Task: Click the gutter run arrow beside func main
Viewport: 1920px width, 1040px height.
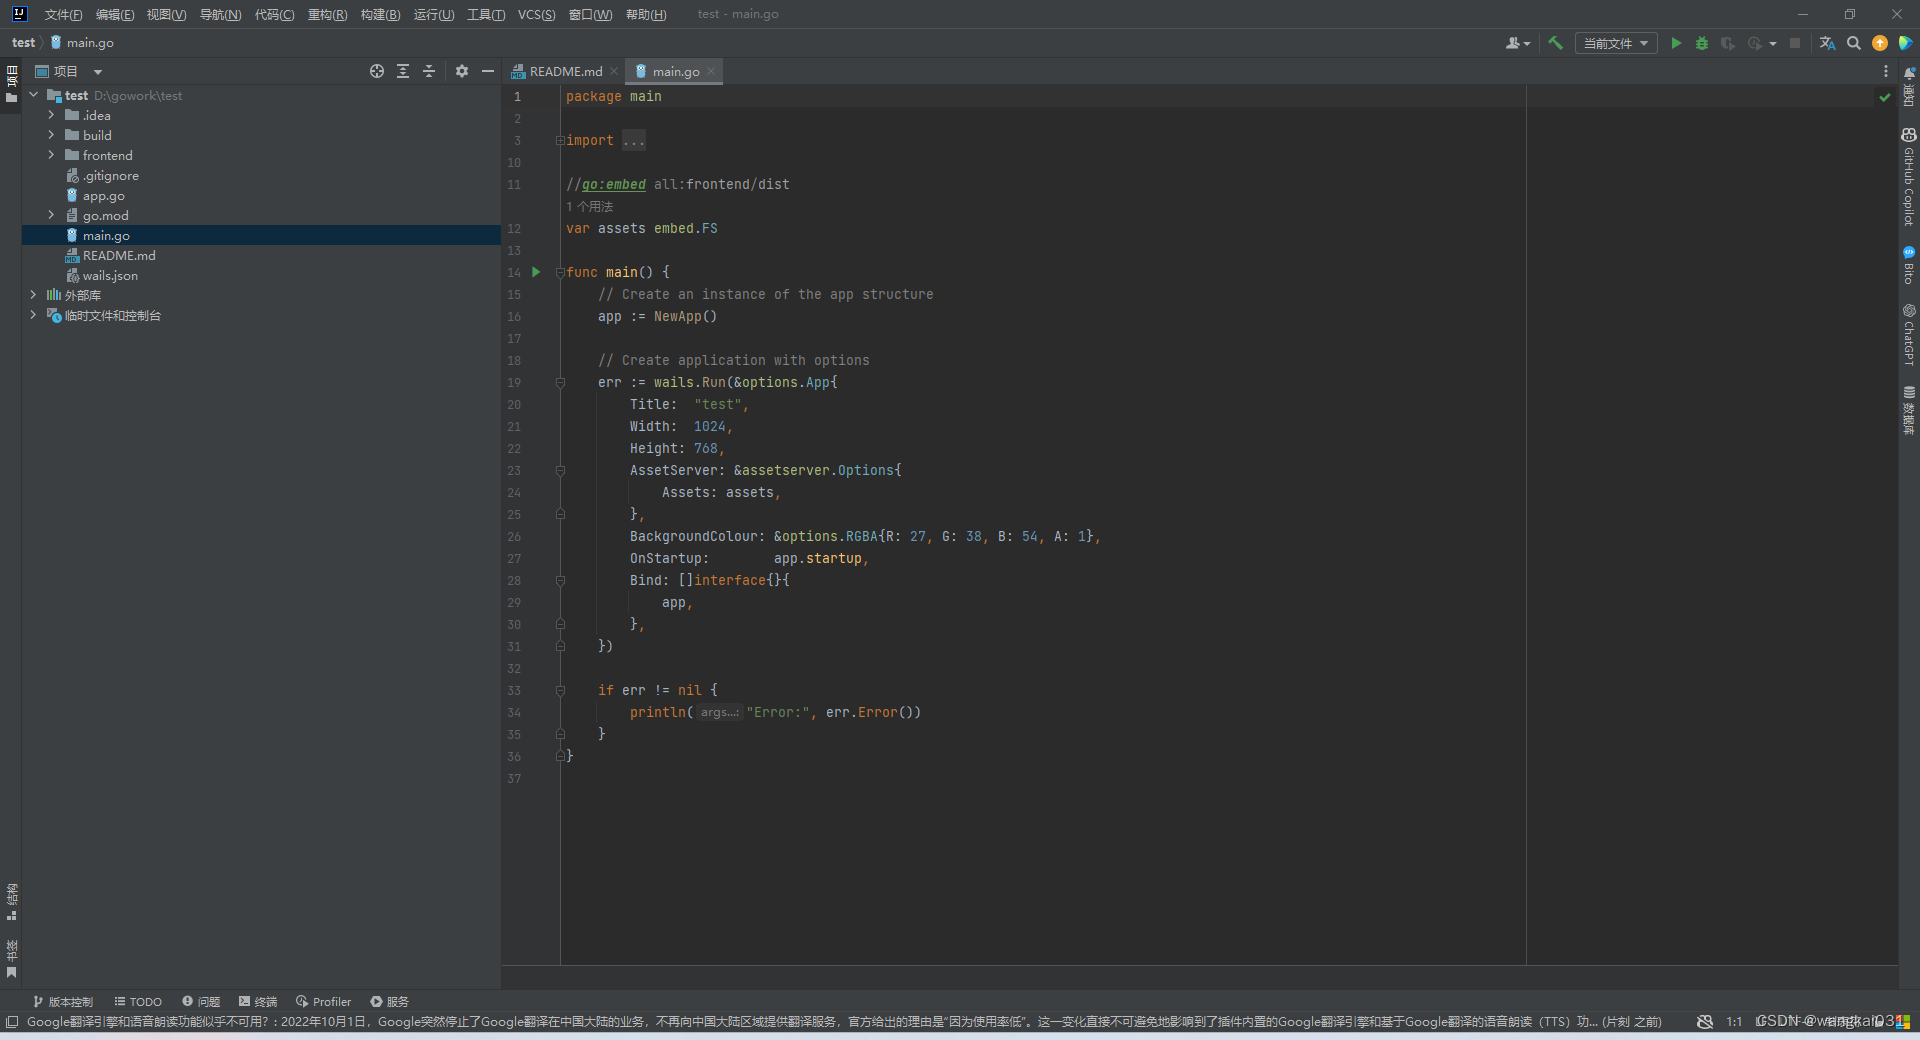Action: (x=536, y=272)
